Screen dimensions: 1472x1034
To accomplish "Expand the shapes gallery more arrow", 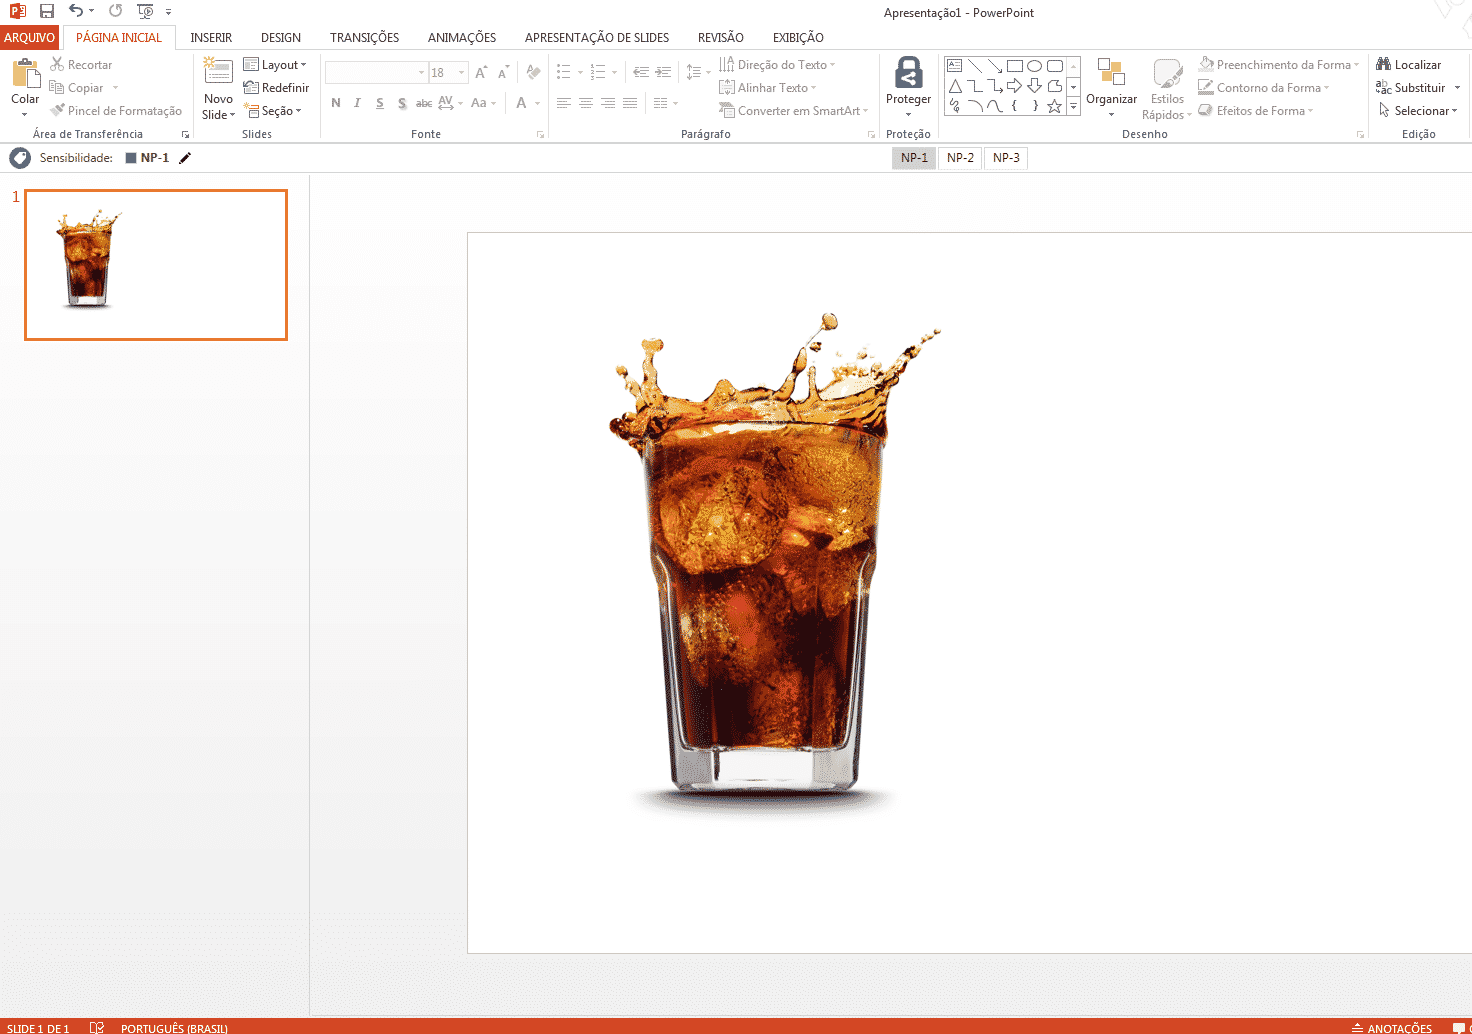I will [1073, 106].
